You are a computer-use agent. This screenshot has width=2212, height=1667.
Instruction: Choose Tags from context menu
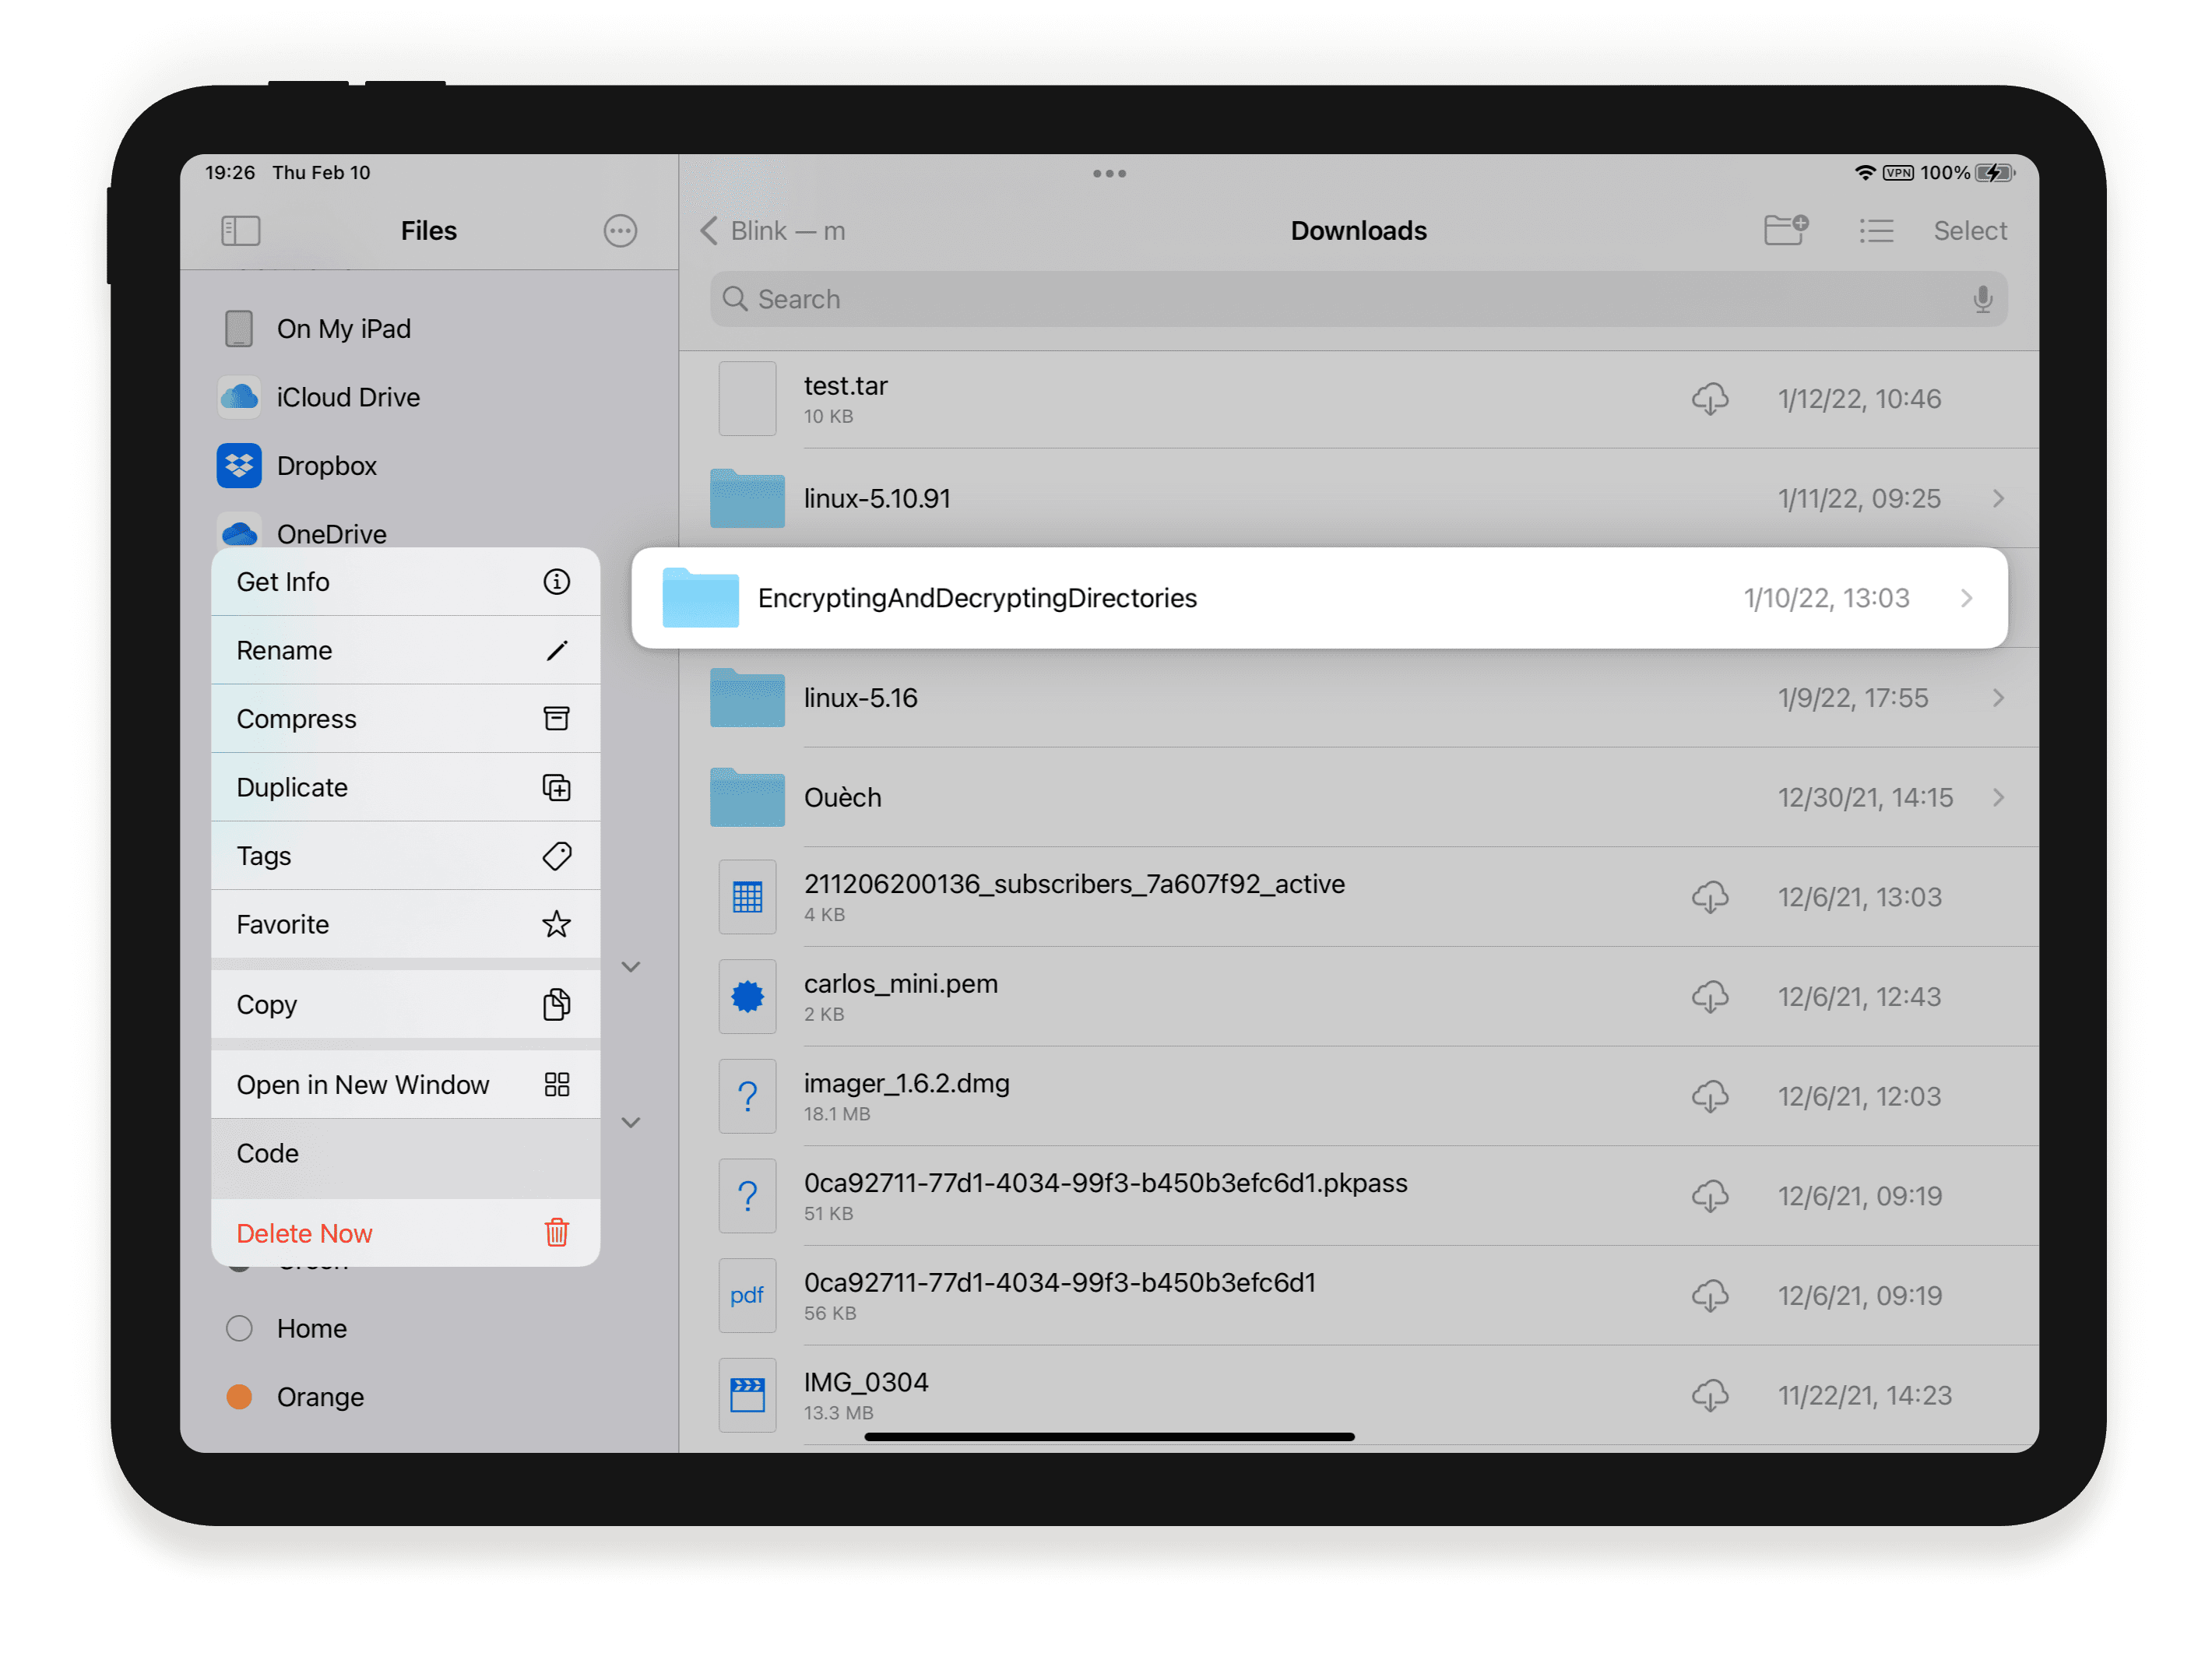[405, 855]
